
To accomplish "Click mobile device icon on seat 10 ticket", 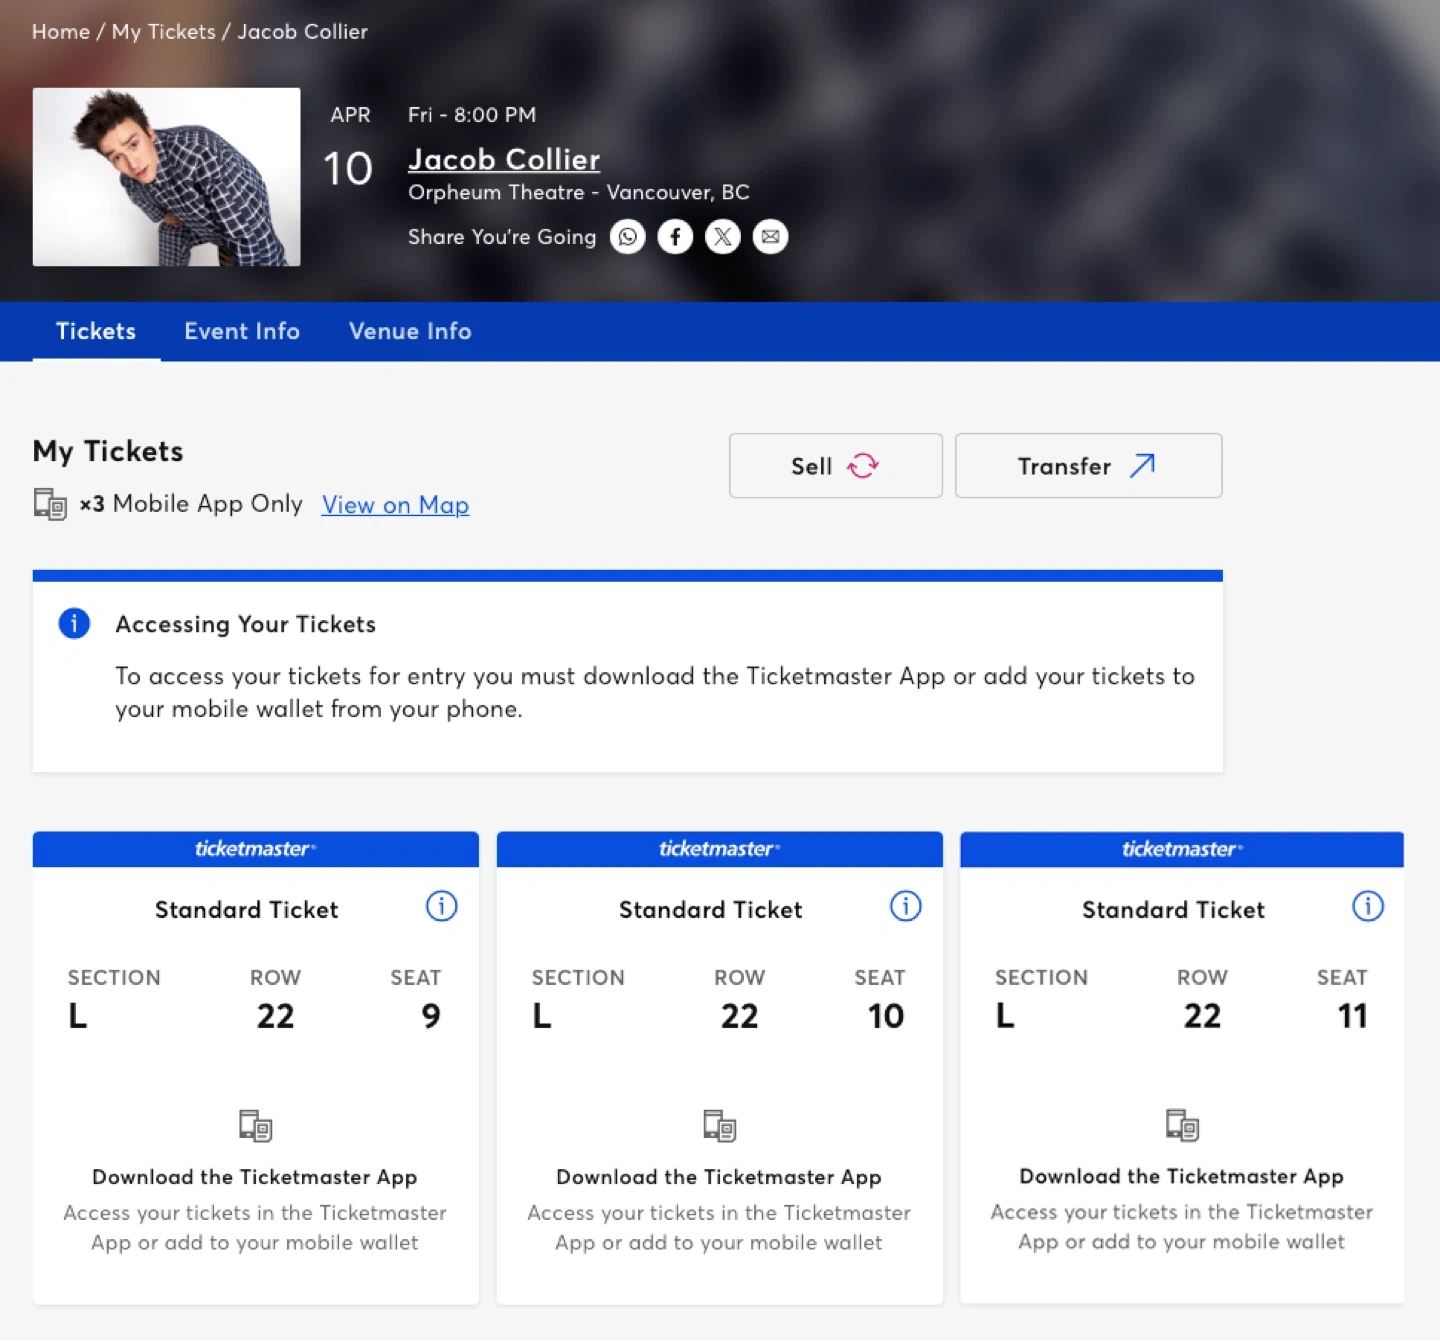I will (x=719, y=1126).
